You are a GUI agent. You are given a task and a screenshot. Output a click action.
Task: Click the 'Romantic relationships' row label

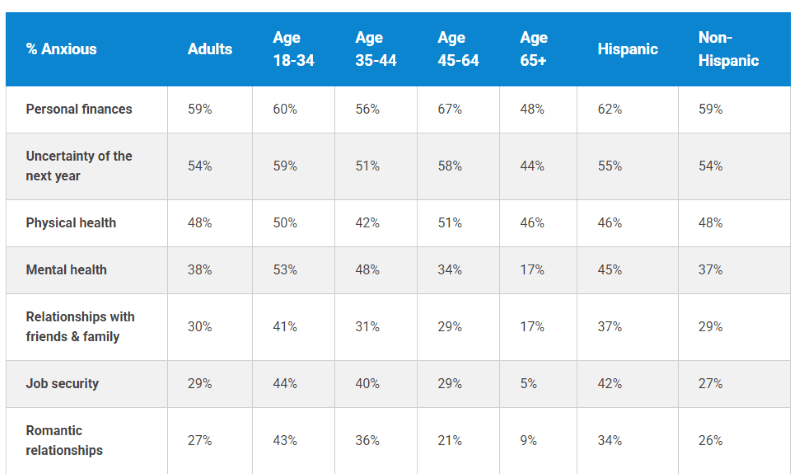click(64, 440)
